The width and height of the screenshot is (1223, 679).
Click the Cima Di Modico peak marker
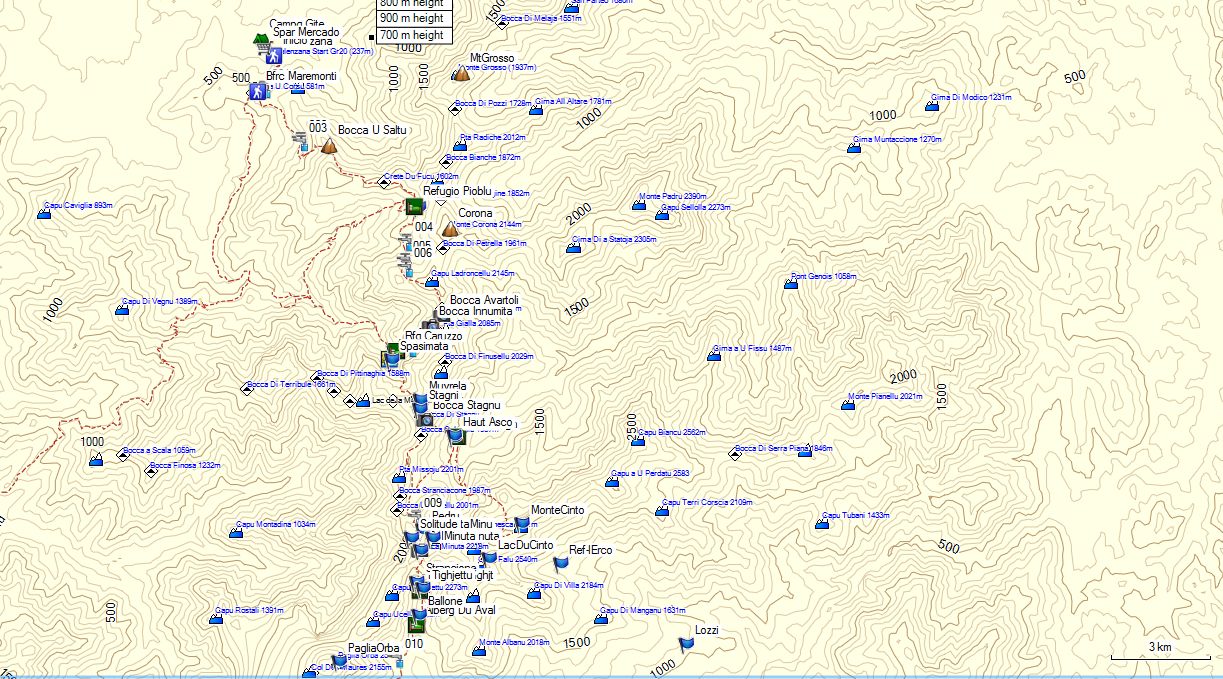coord(932,105)
